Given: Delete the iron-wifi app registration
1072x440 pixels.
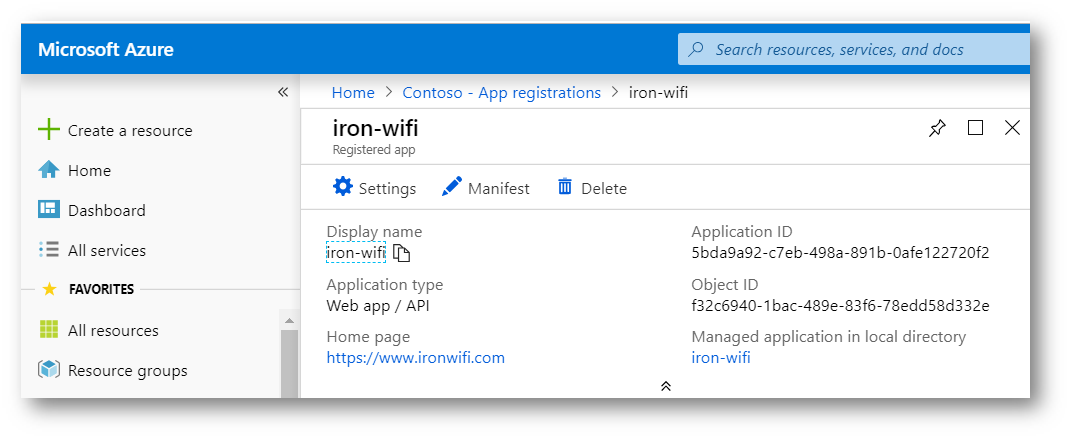Looking at the screenshot, I should [592, 187].
